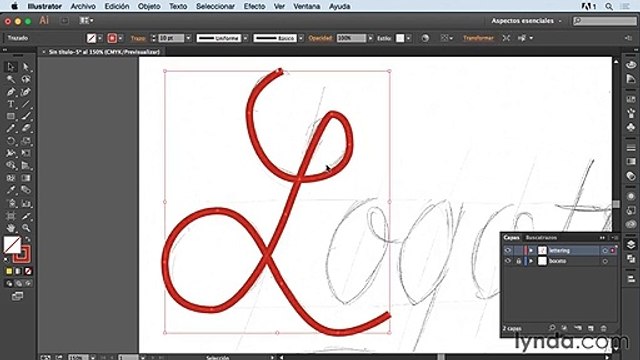Select the Scale tool
The width and height of the screenshot is (640, 360).
(26, 141)
